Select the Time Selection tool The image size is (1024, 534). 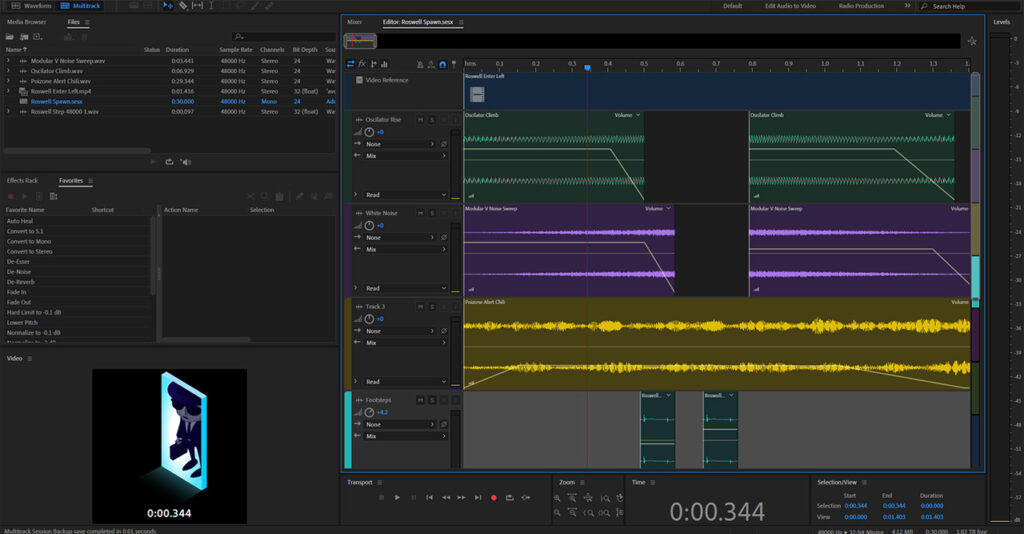(211, 6)
